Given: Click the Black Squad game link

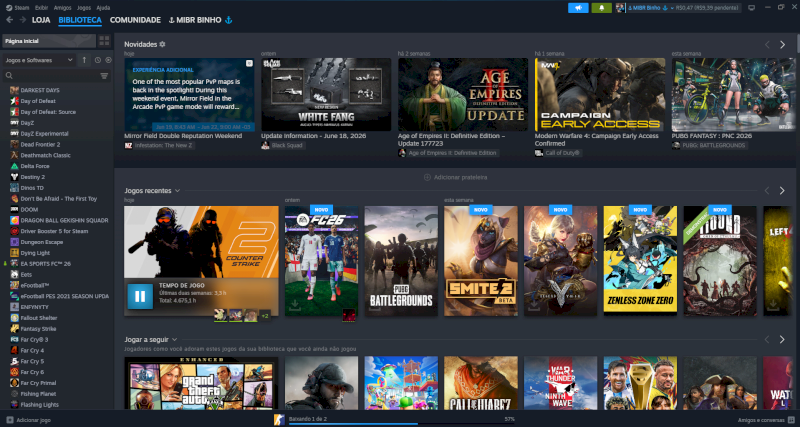Looking at the screenshot, I should (x=283, y=146).
